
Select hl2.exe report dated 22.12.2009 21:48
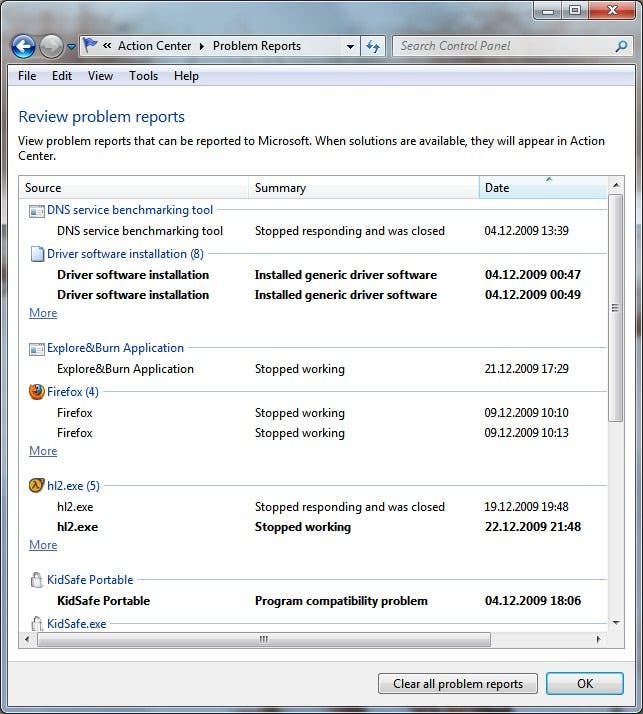(313, 527)
